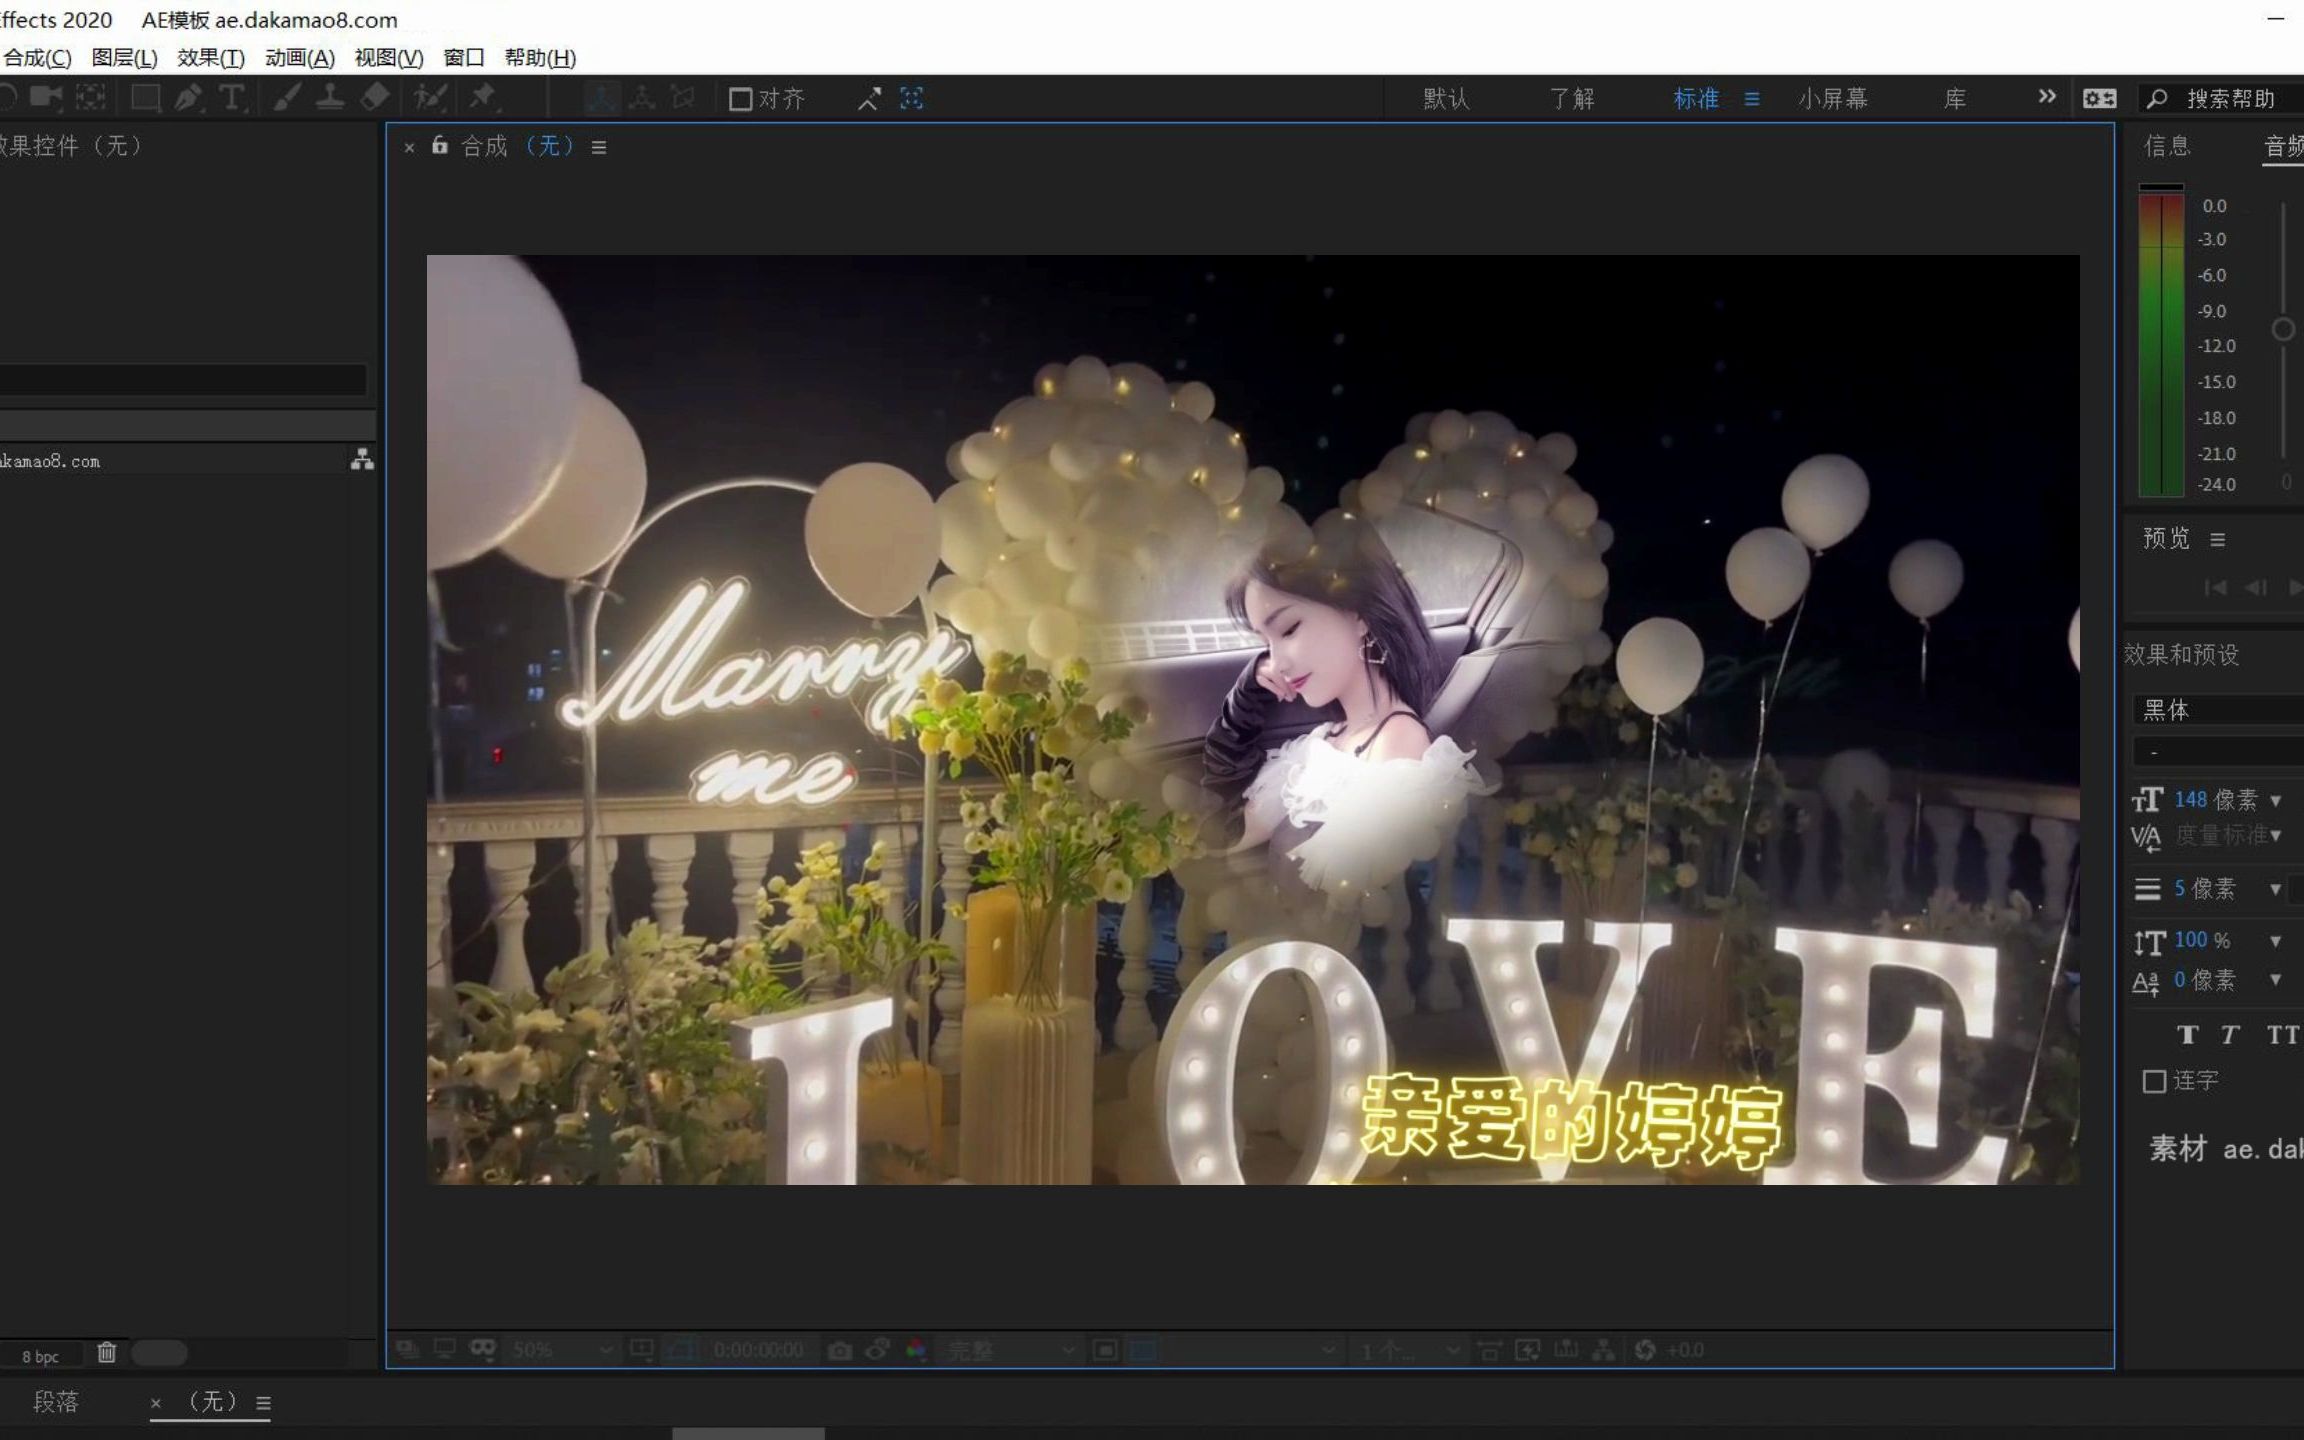Open the 50% magnification dropdown
Viewport: 2304px width, 1440px height.
pos(561,1350)
